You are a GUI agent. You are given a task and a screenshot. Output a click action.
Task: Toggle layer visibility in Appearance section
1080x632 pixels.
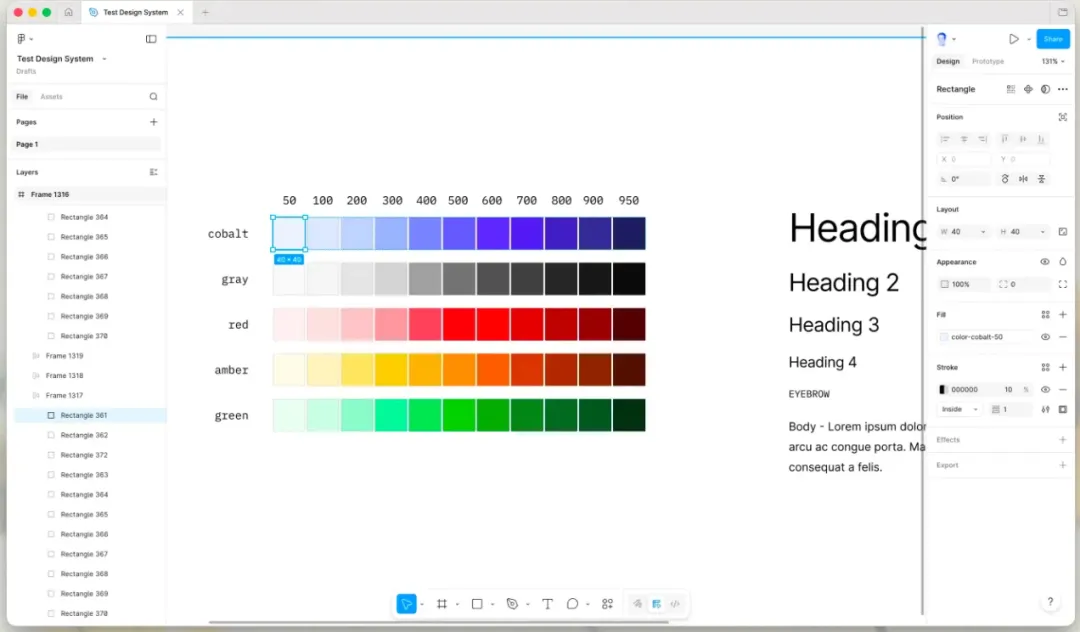click(1045, 262)
